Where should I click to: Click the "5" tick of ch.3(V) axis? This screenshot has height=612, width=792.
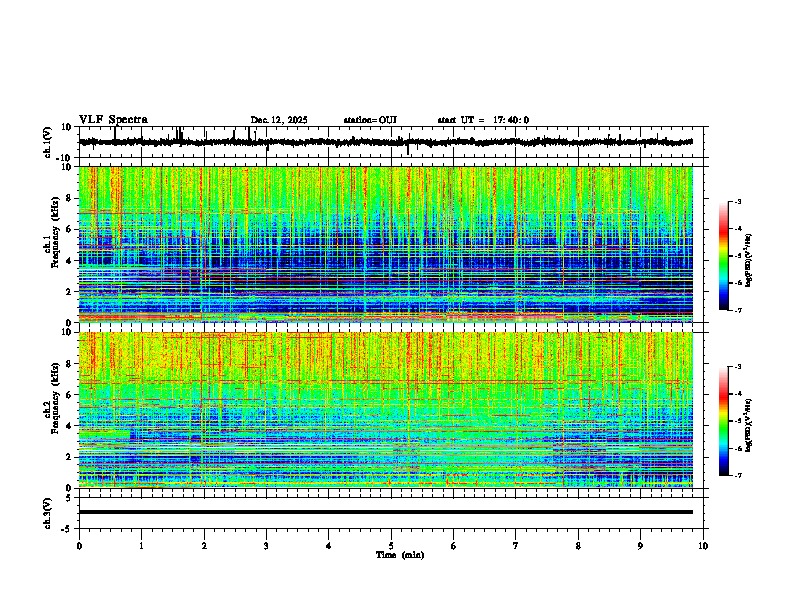tap(69, 497)
